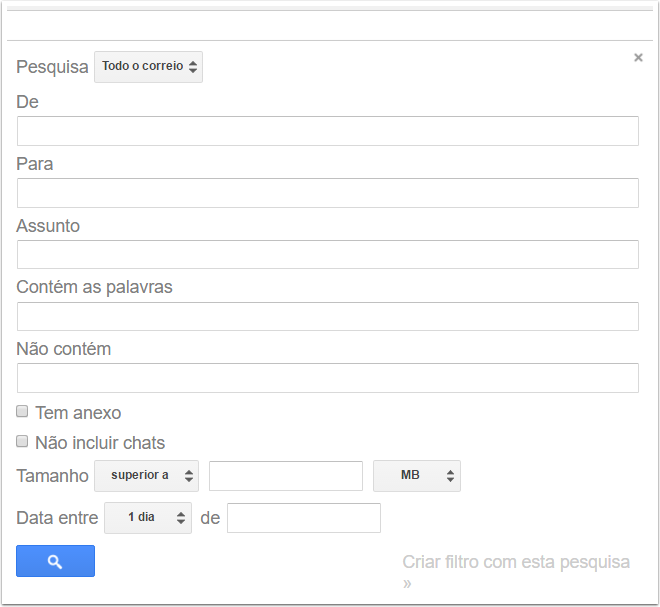Click the Pesquisa label text
This screenshot has height=607, width=660.
pyautogui.click(x=52, y=67)
